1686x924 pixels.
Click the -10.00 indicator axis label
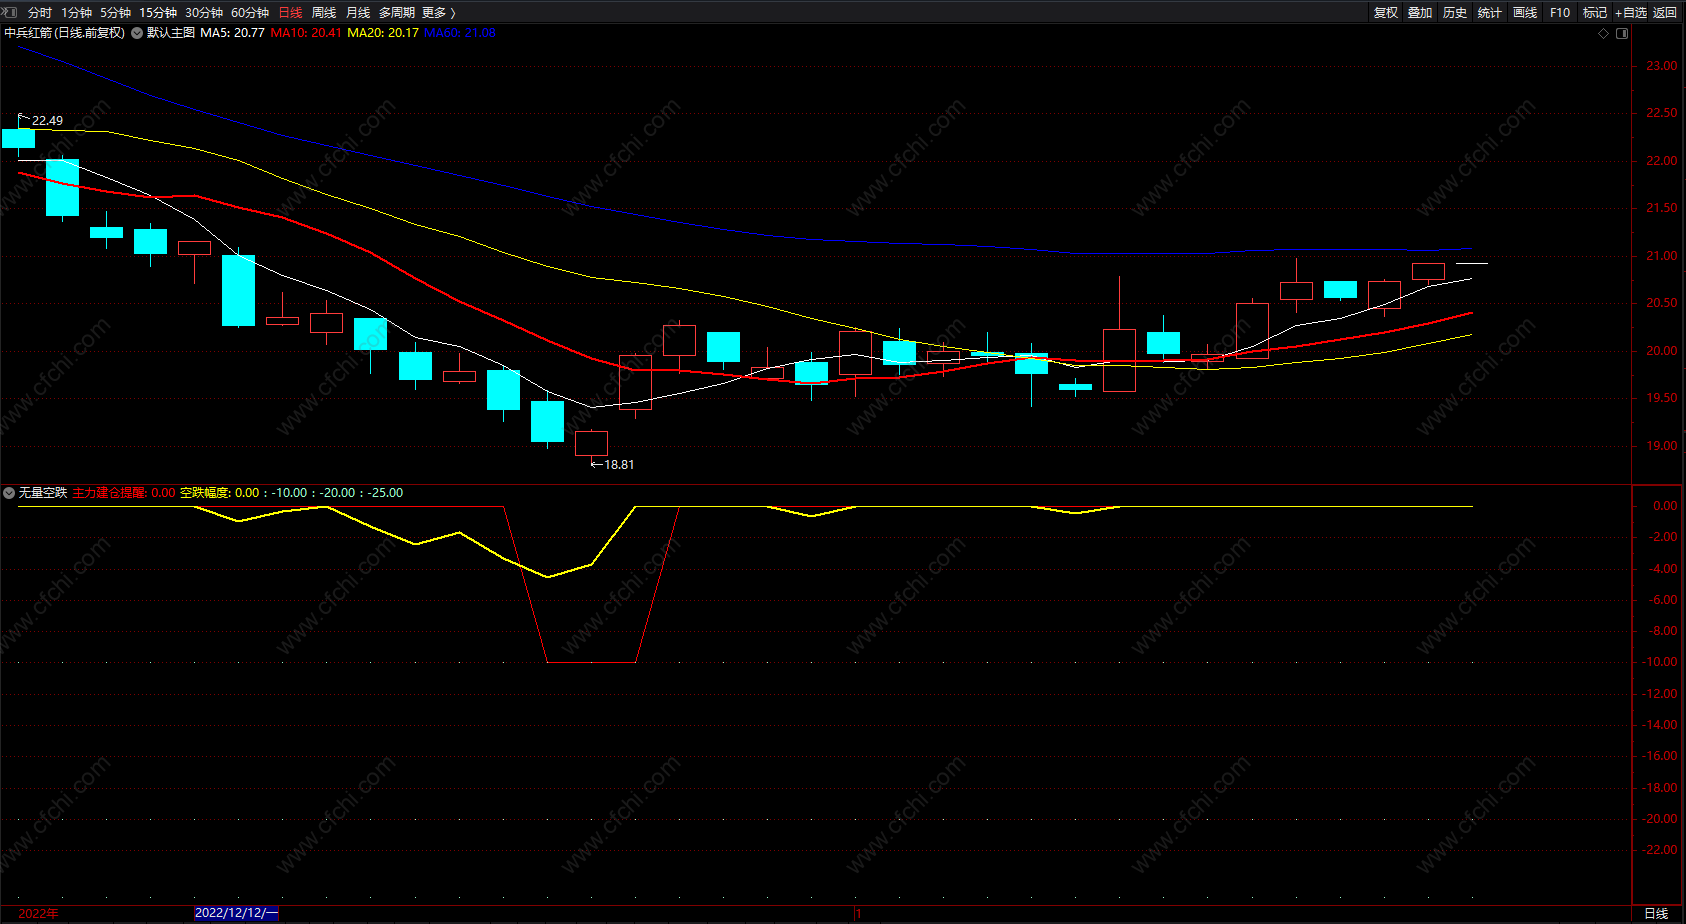coord(1662,662)
